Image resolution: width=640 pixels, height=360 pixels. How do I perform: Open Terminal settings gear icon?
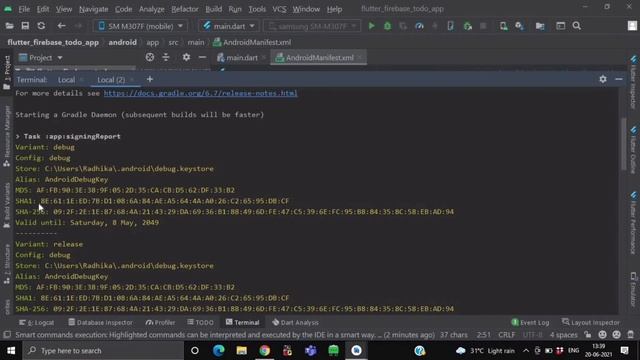(603, 79)
